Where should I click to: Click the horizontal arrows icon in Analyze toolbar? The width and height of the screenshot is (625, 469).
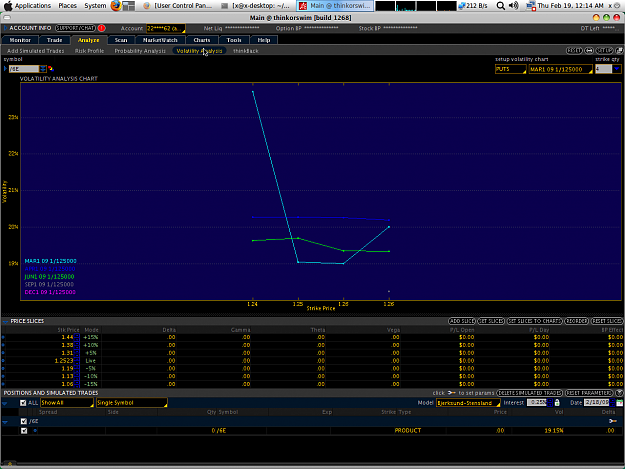pyautogui.click(x=589, y=51)
